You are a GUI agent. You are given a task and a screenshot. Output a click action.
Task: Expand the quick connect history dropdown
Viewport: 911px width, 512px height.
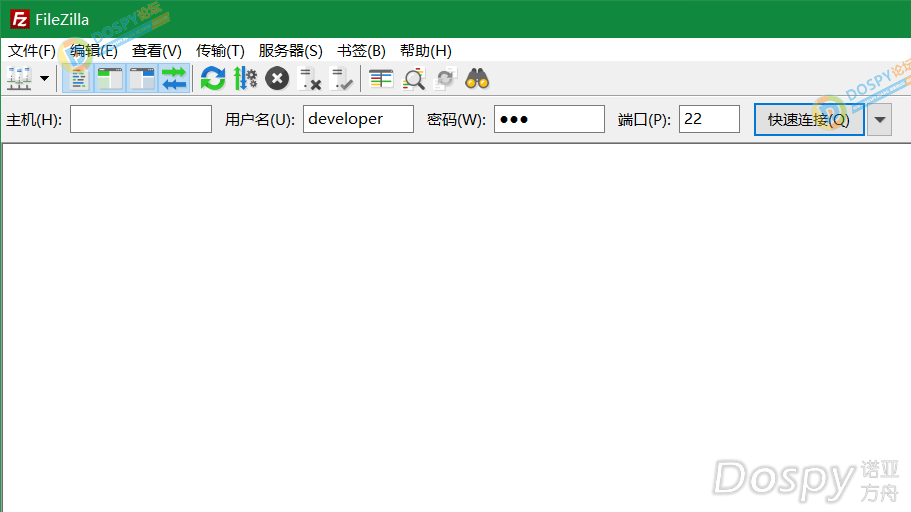point(880,120)
